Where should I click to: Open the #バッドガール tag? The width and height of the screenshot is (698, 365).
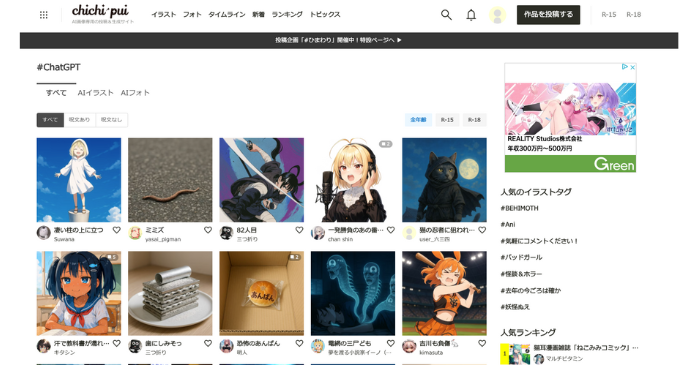521,257
